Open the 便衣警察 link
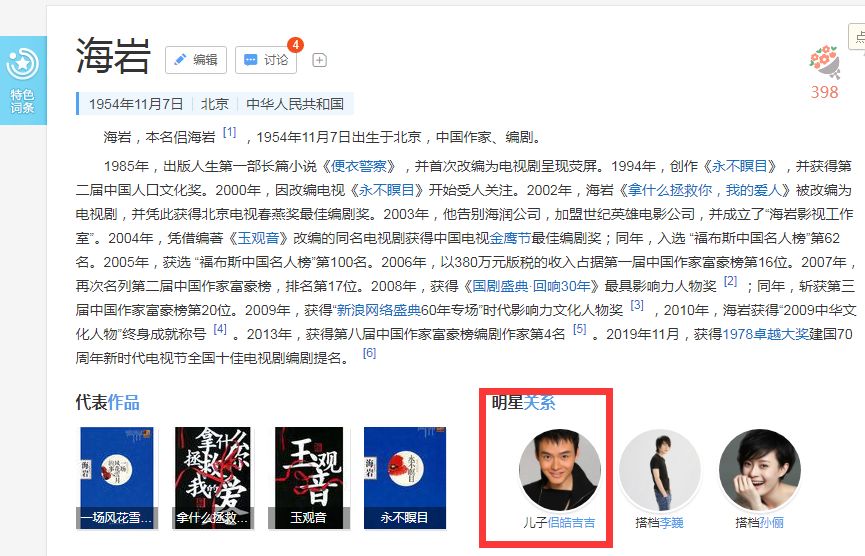The width and height of the screenshot is (865, 556). pos(359,166)
